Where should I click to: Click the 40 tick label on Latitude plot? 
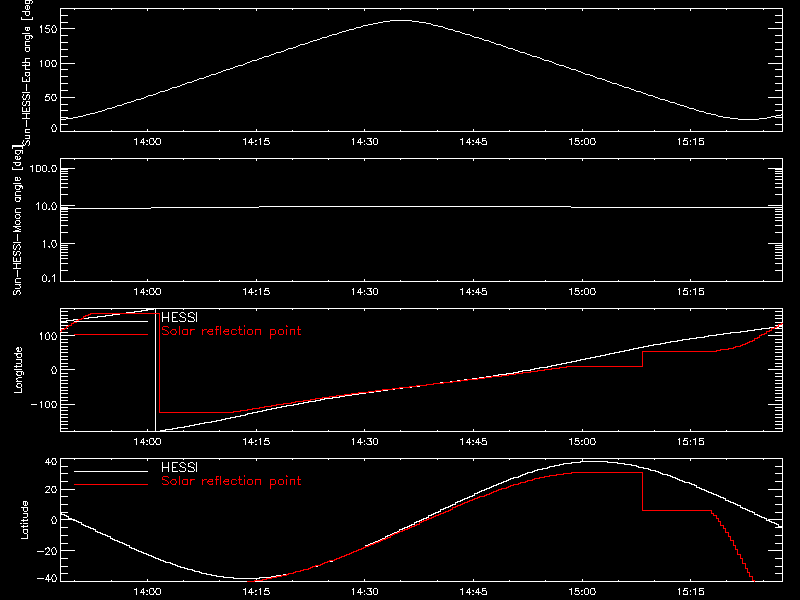click(x=51, y=462)
